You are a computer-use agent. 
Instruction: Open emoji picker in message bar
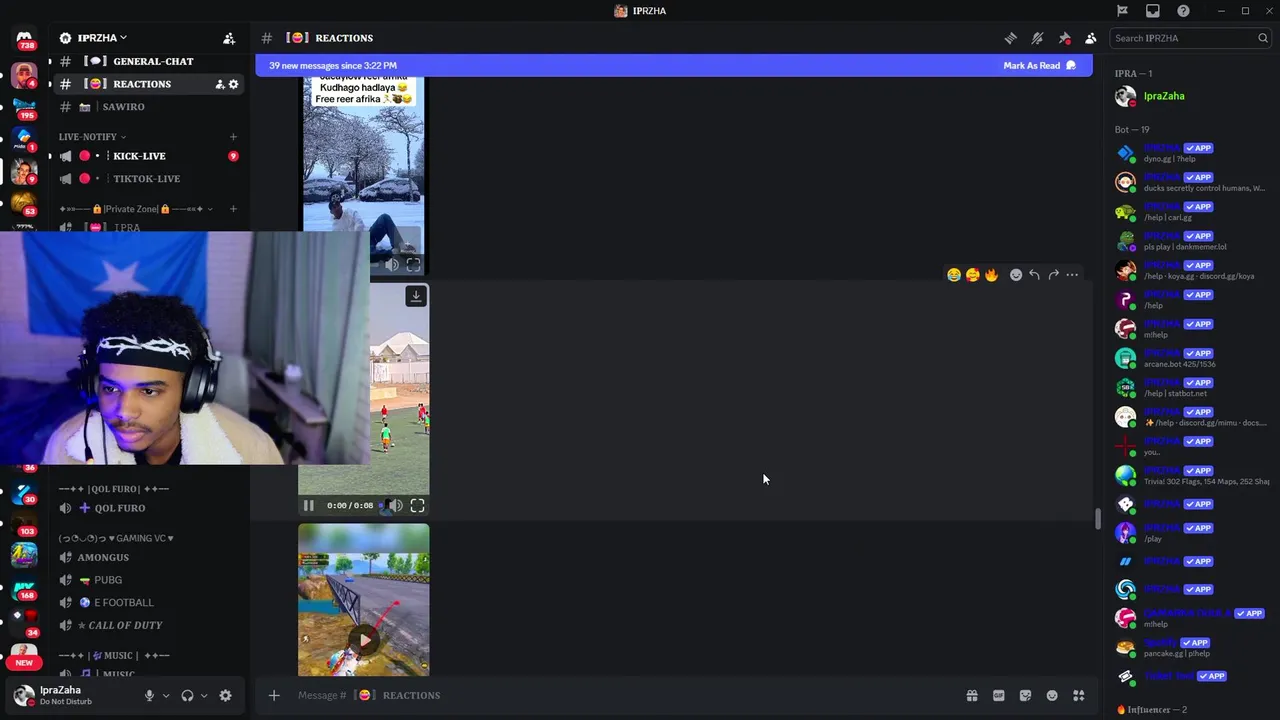tap(1052, 696)
